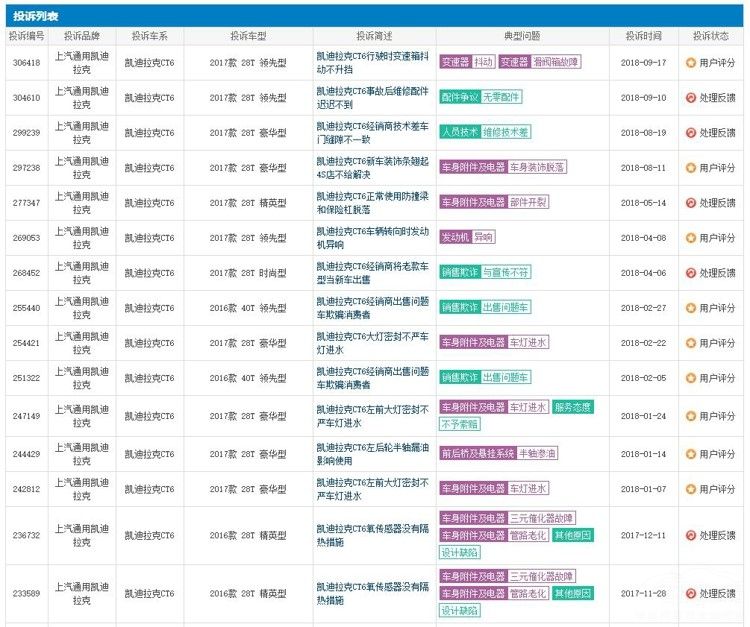
Task: Select the 无零配件 tag
Action: click(501, 97)
